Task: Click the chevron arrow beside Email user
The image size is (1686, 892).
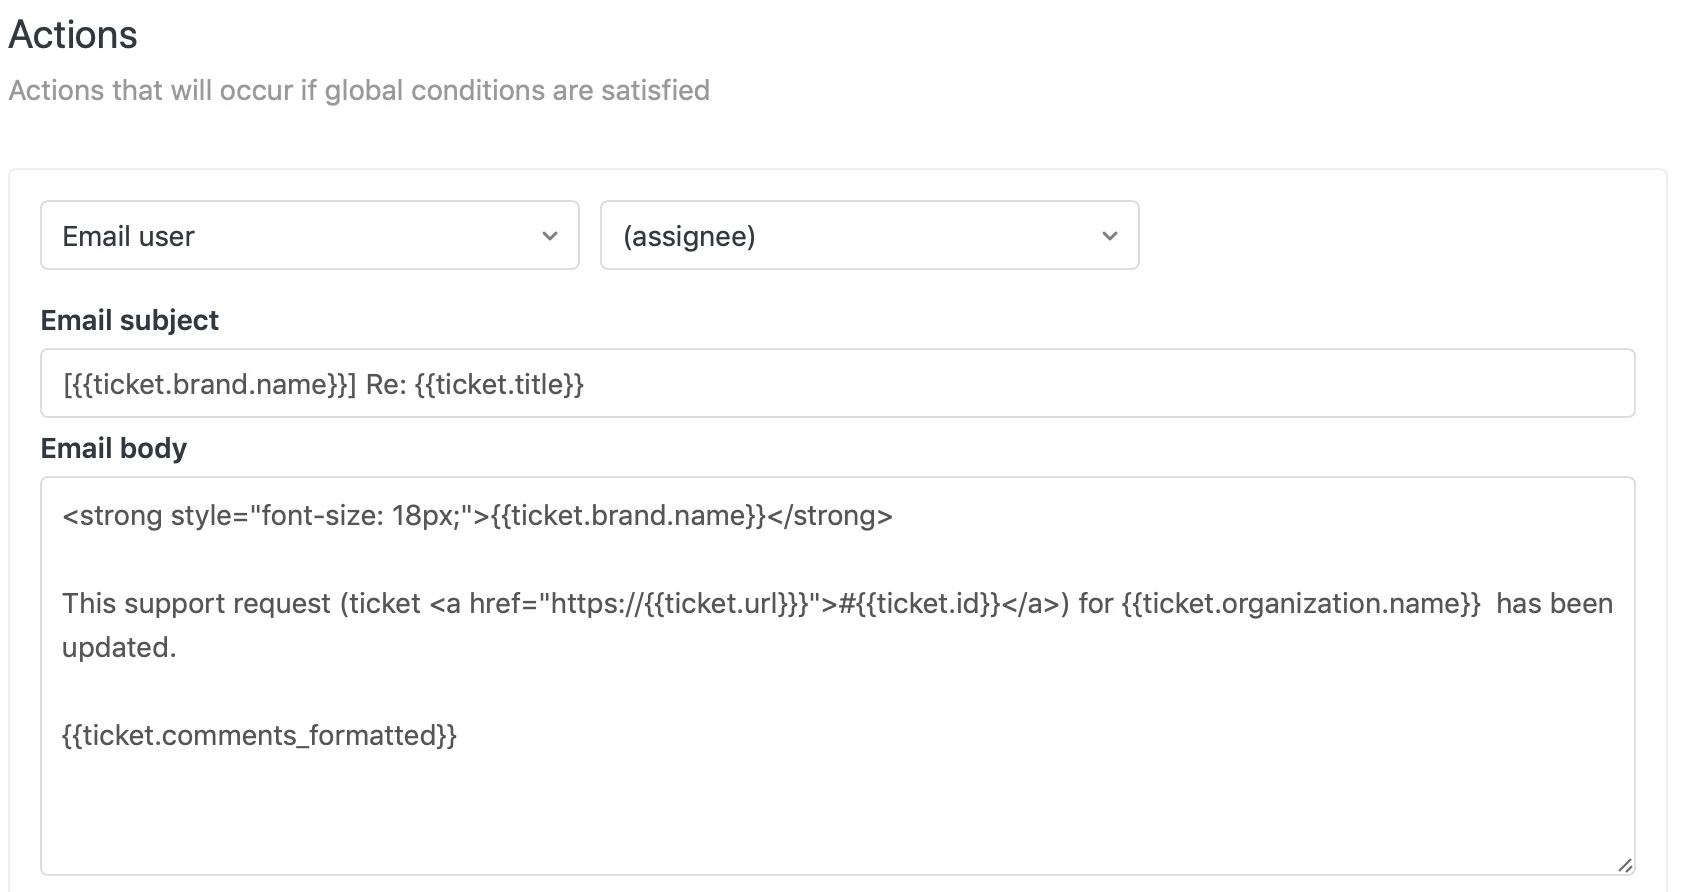Action: (x=549, y=236)
